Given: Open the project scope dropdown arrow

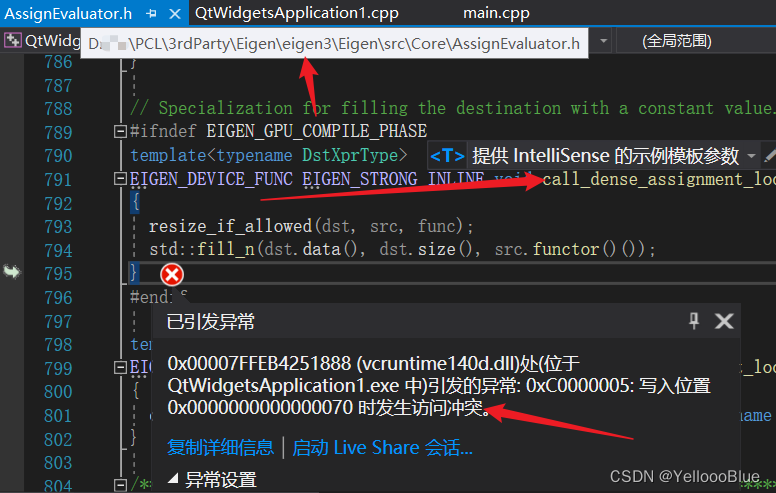Looking at the screenshot, I should click(x=603, y=41).
